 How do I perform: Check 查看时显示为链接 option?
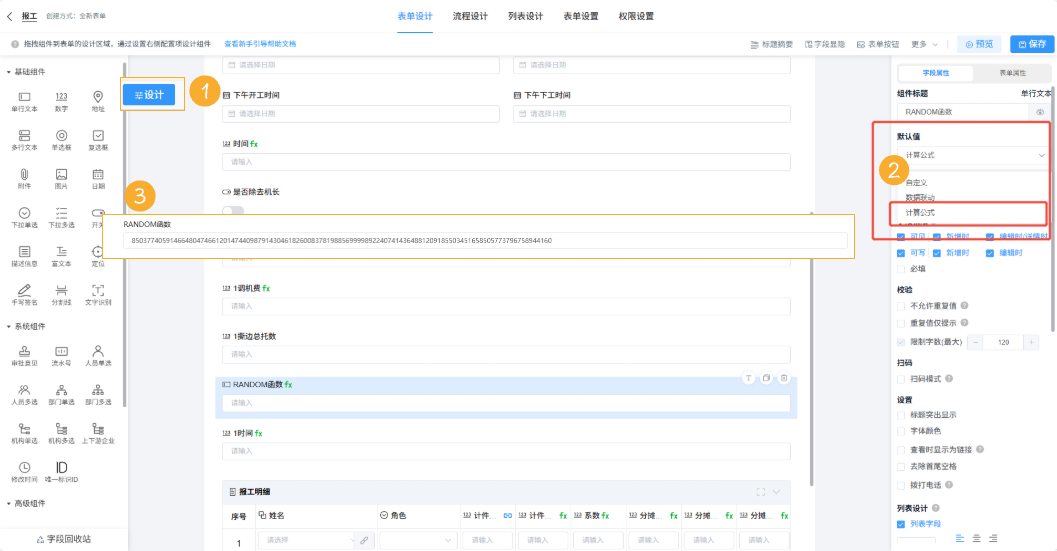(901, 450)
